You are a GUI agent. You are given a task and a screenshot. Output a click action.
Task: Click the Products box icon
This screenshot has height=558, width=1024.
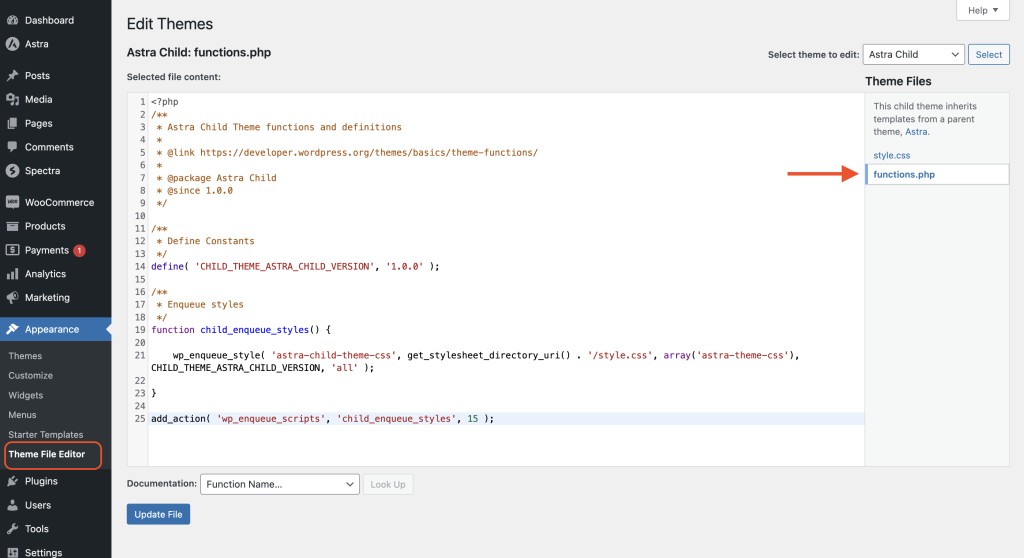click(12, 226)
